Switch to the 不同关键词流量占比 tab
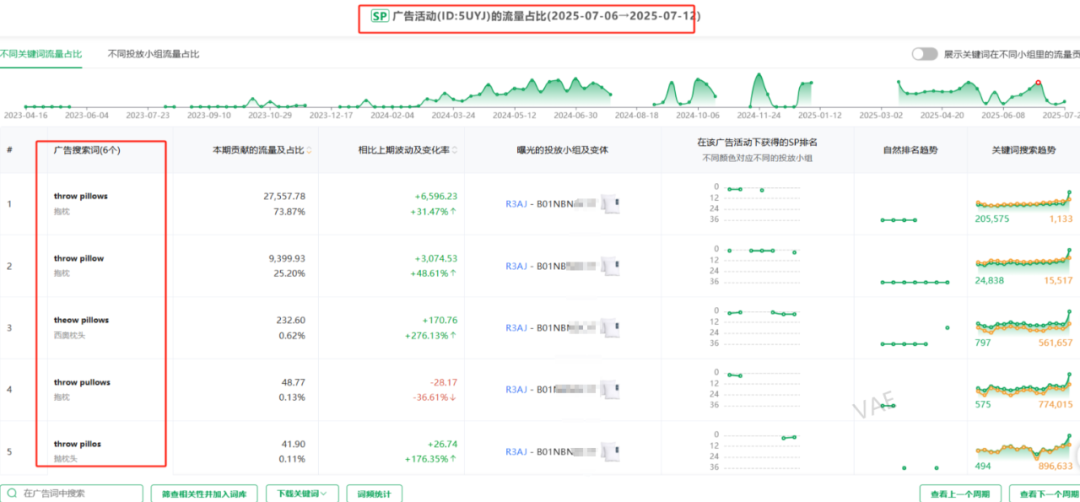 point(42,54)
